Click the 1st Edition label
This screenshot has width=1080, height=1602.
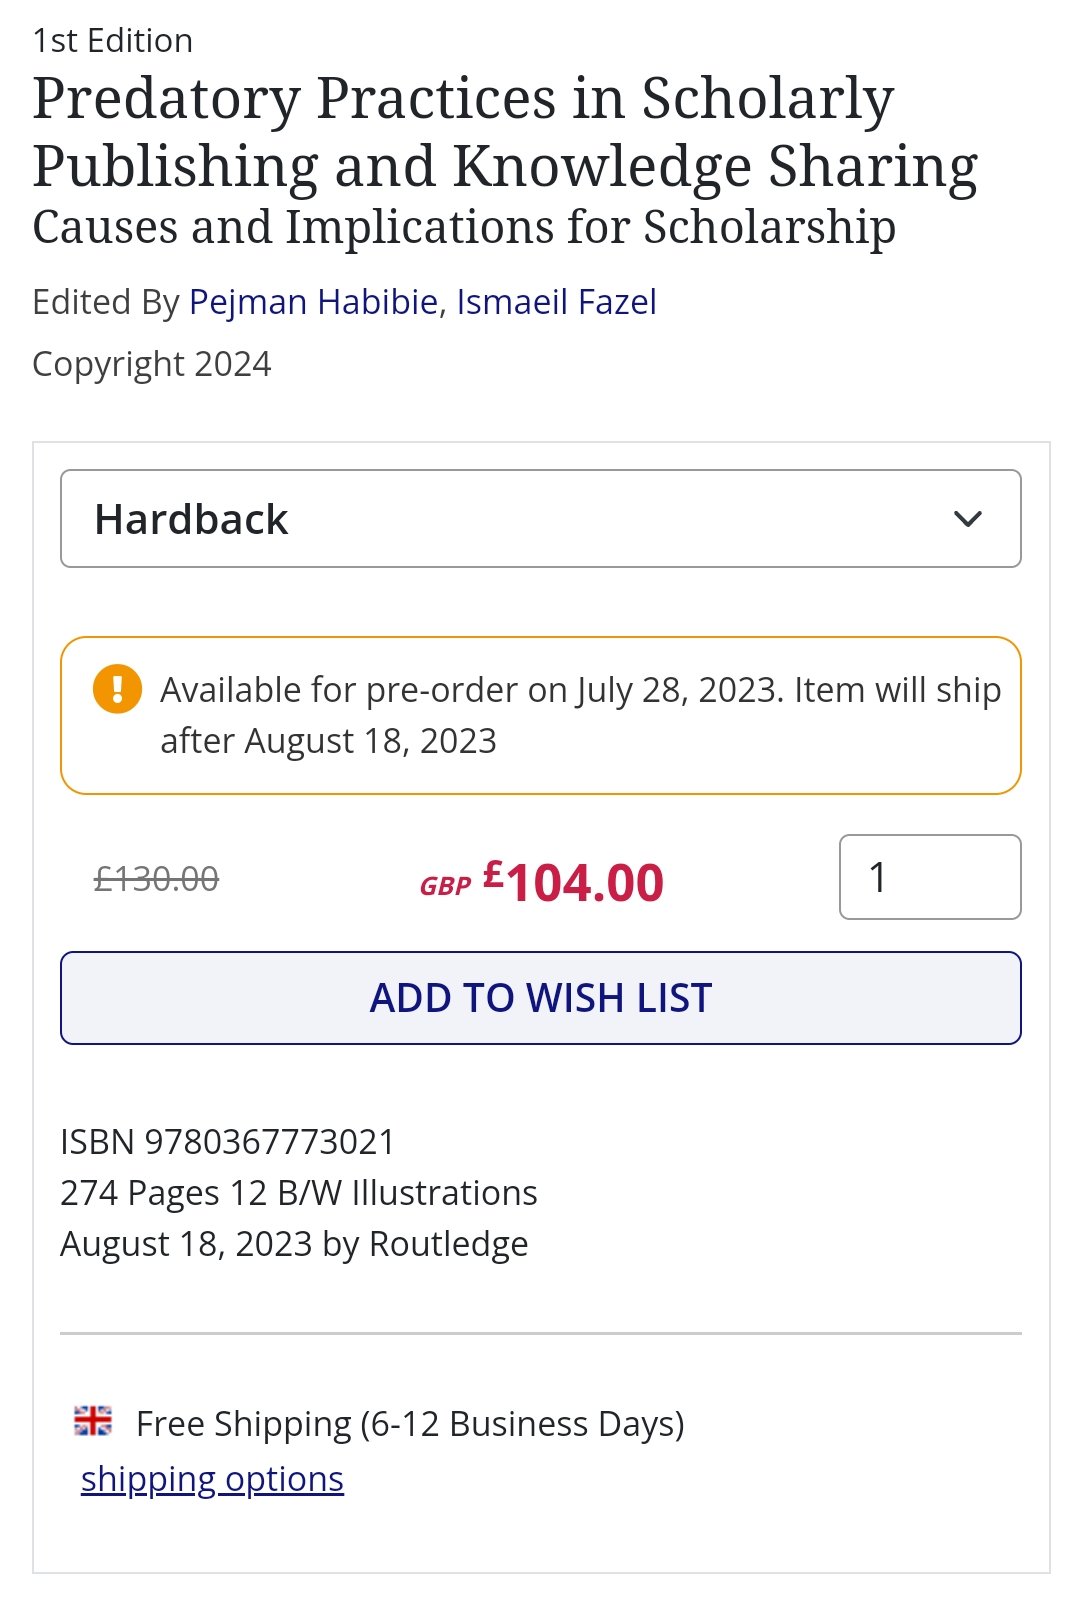112,41
